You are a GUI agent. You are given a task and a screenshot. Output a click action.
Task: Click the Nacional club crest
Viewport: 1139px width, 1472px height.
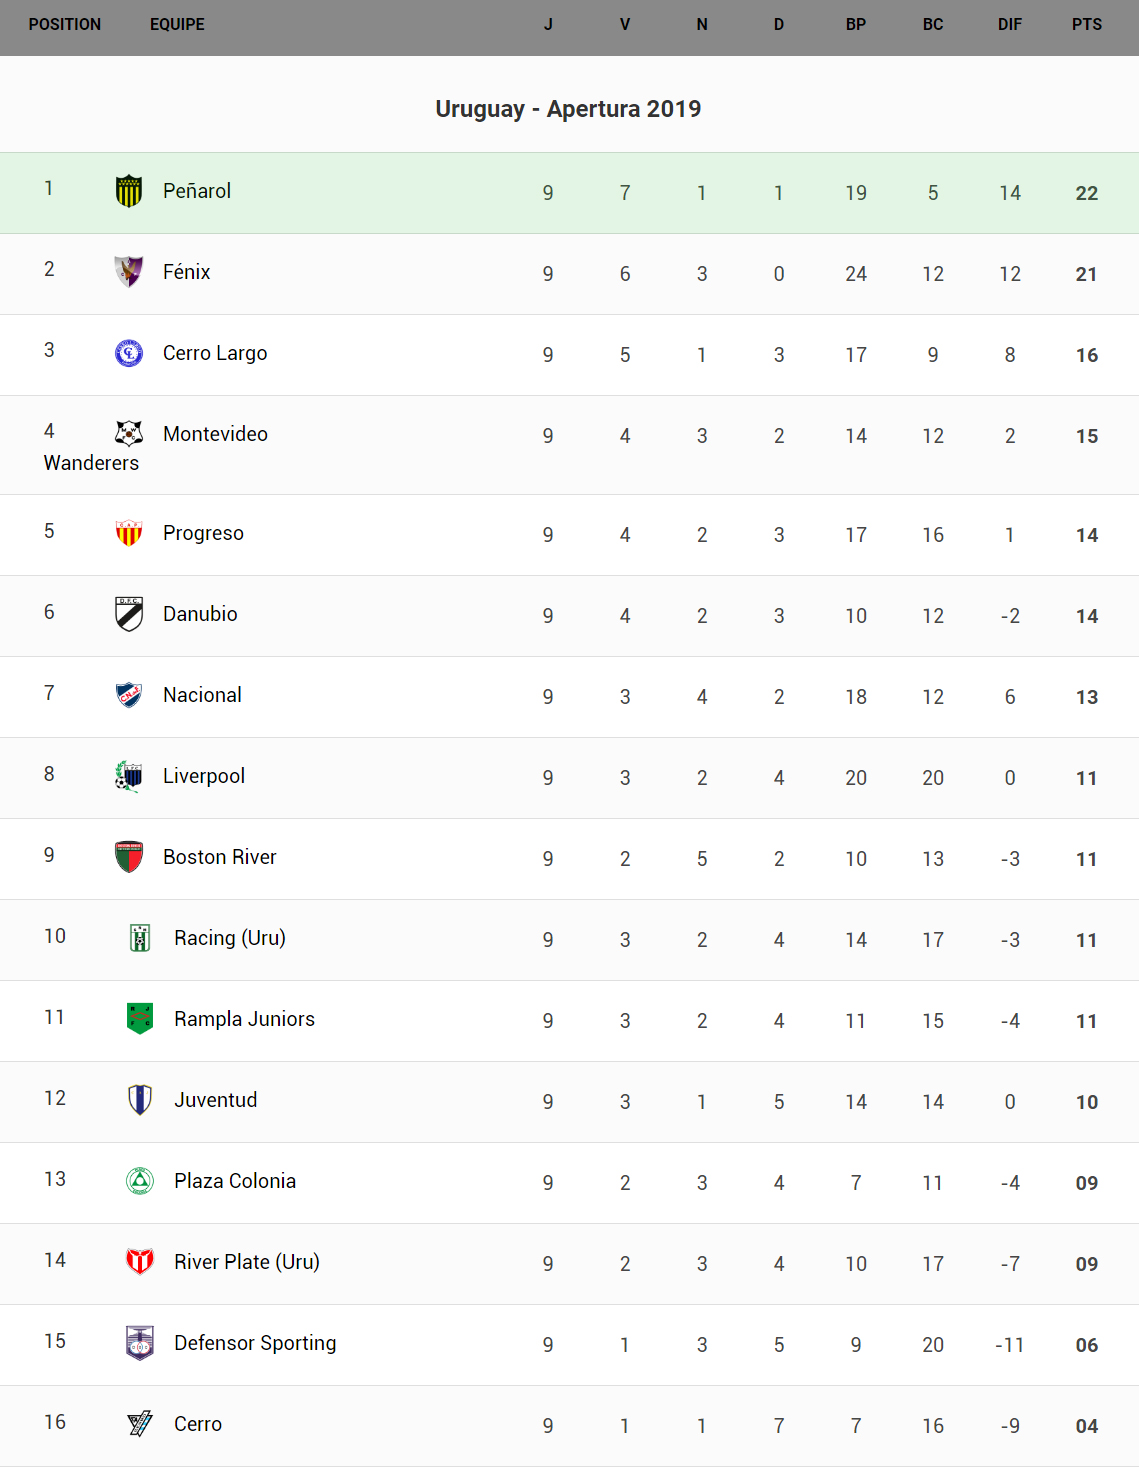pos(129,695)
